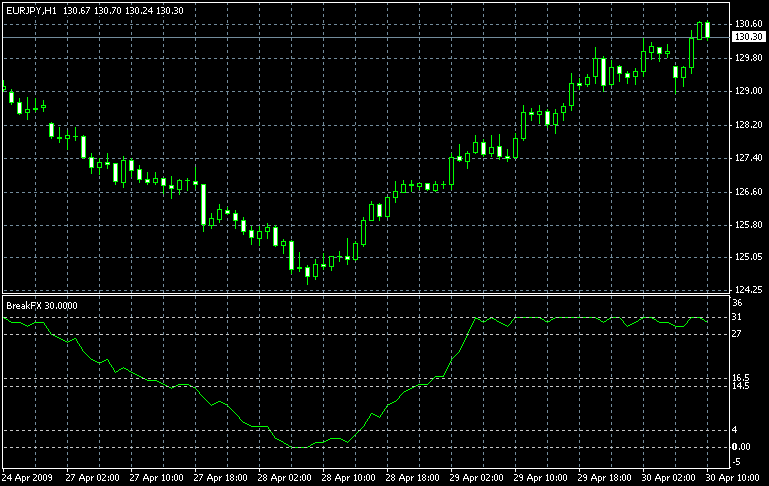This screenshot has width=769, height=486.
Task: Click the 124.25 price axis label
Action: point(748,290)
